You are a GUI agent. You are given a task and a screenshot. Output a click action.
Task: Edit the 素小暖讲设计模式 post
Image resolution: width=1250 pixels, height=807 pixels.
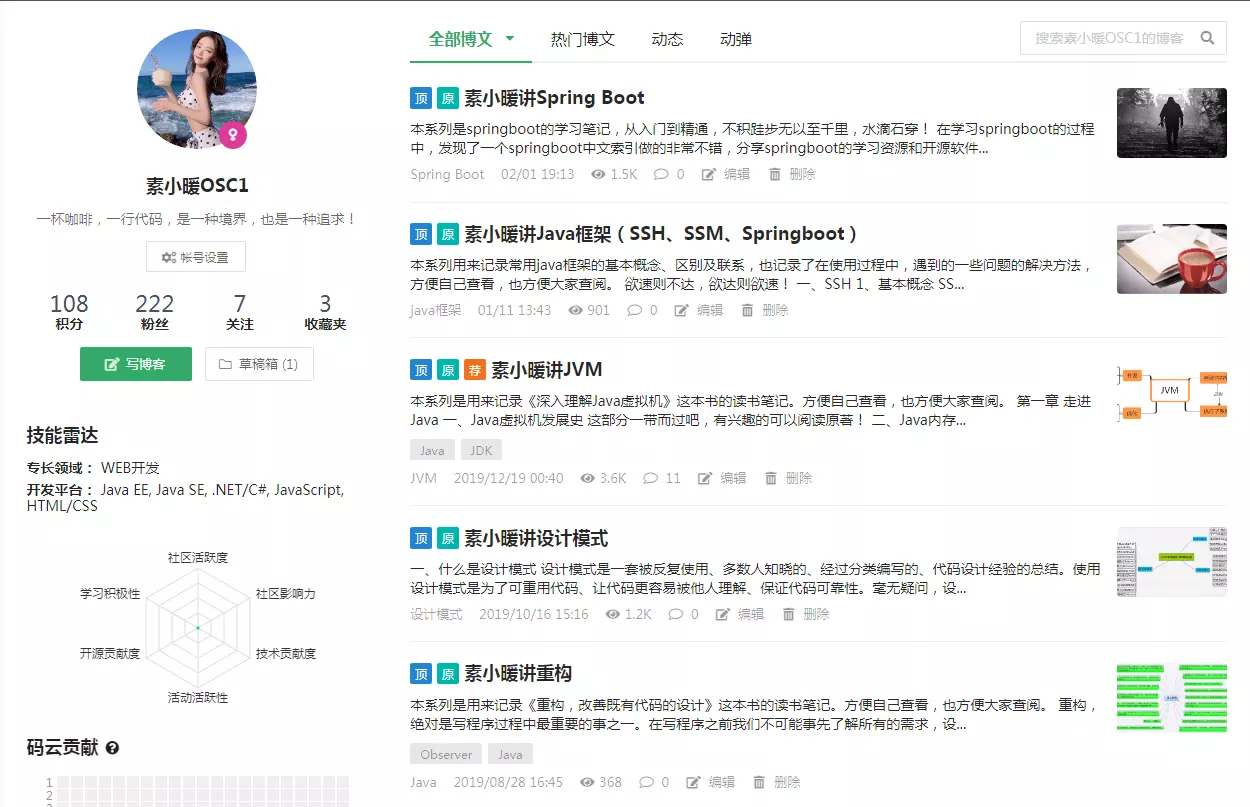click(740, 614)
